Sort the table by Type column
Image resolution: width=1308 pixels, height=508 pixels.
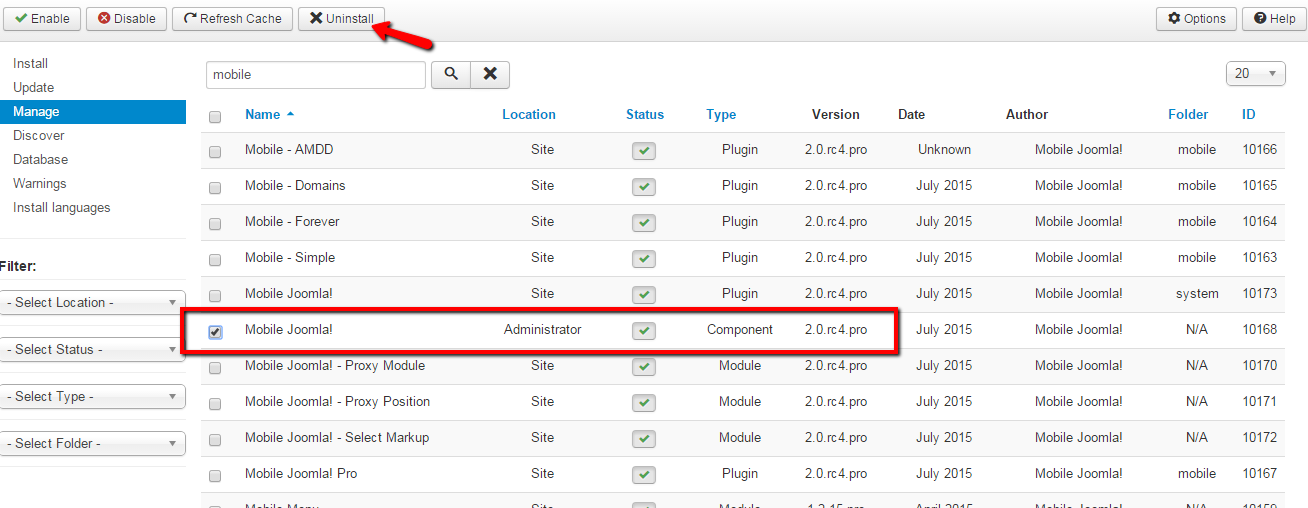pyautogui.click(x=721, y=114)
